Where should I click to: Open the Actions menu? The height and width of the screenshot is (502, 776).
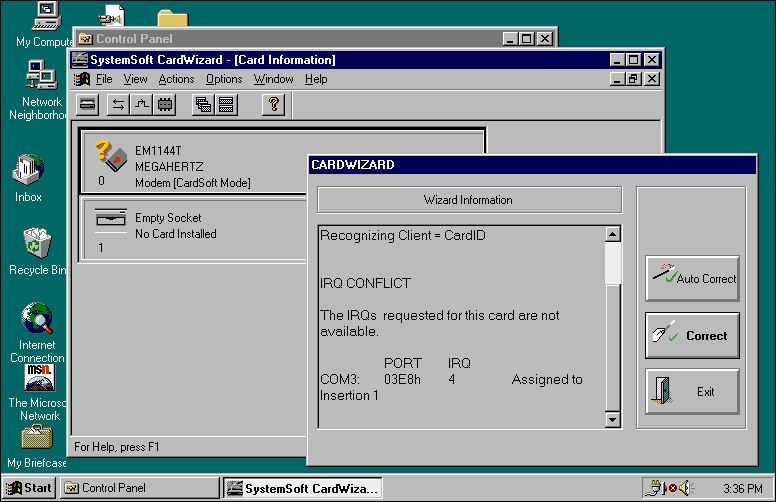click(176, 79)
